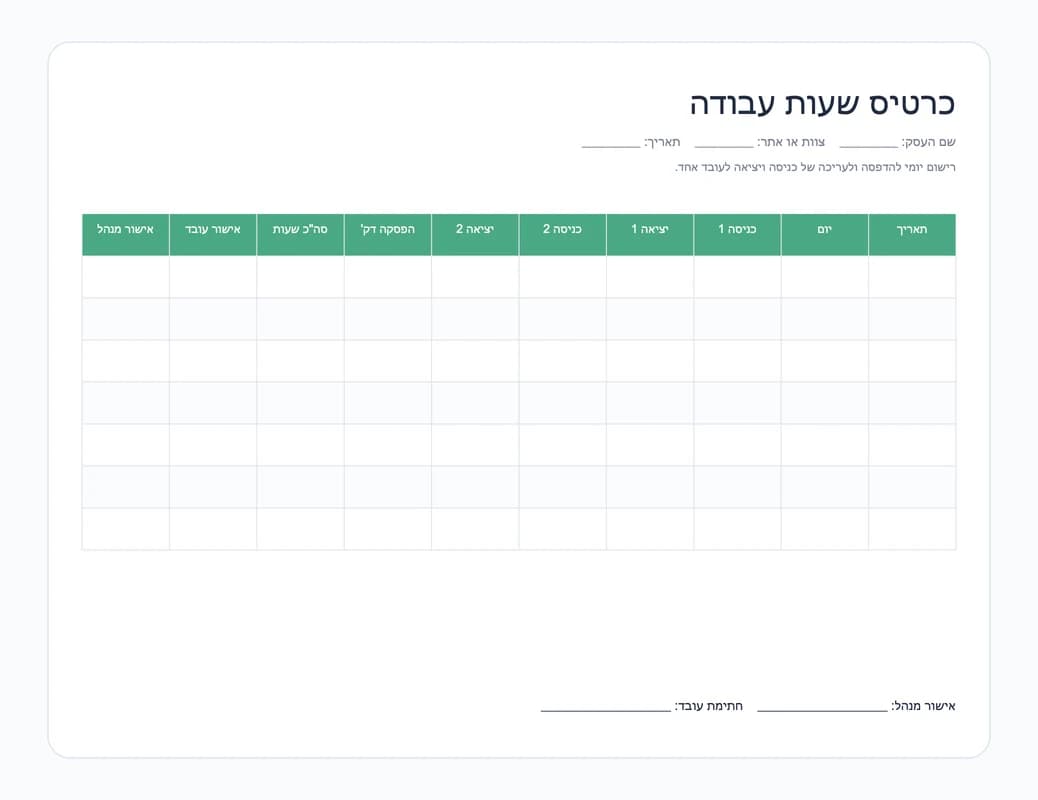Click the label צוות או אתר
This screenshot has height=800, width=1038.
791,142
